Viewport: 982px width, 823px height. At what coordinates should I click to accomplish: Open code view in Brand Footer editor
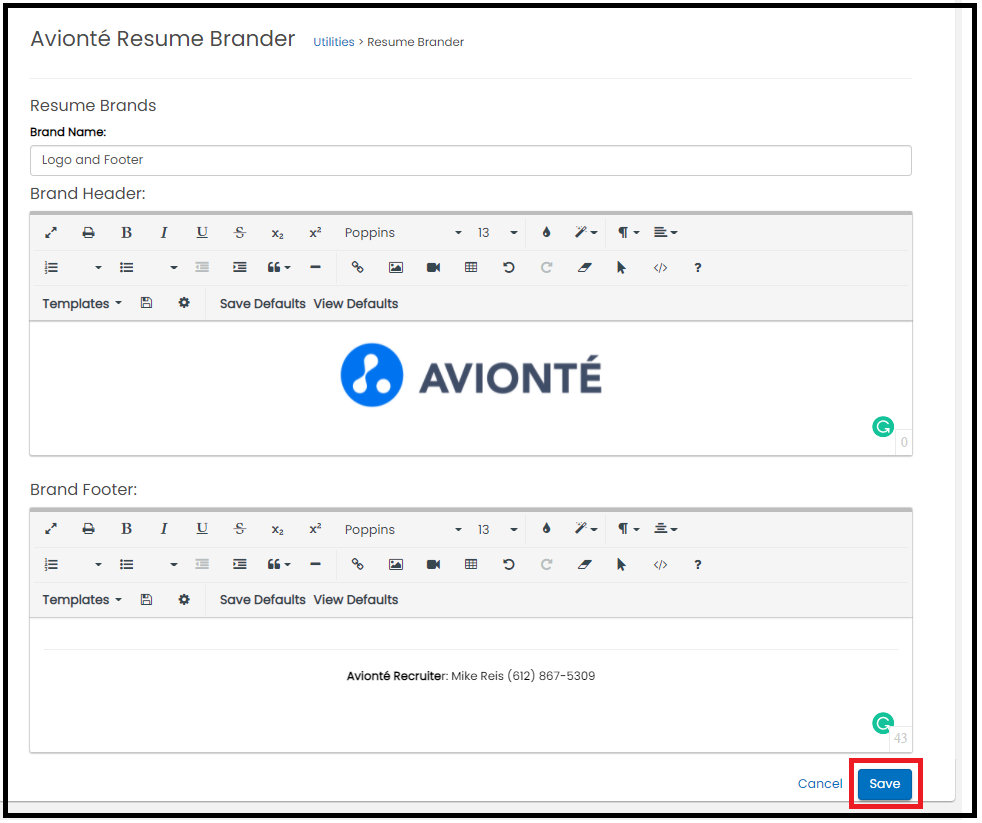tap(660, 565)
